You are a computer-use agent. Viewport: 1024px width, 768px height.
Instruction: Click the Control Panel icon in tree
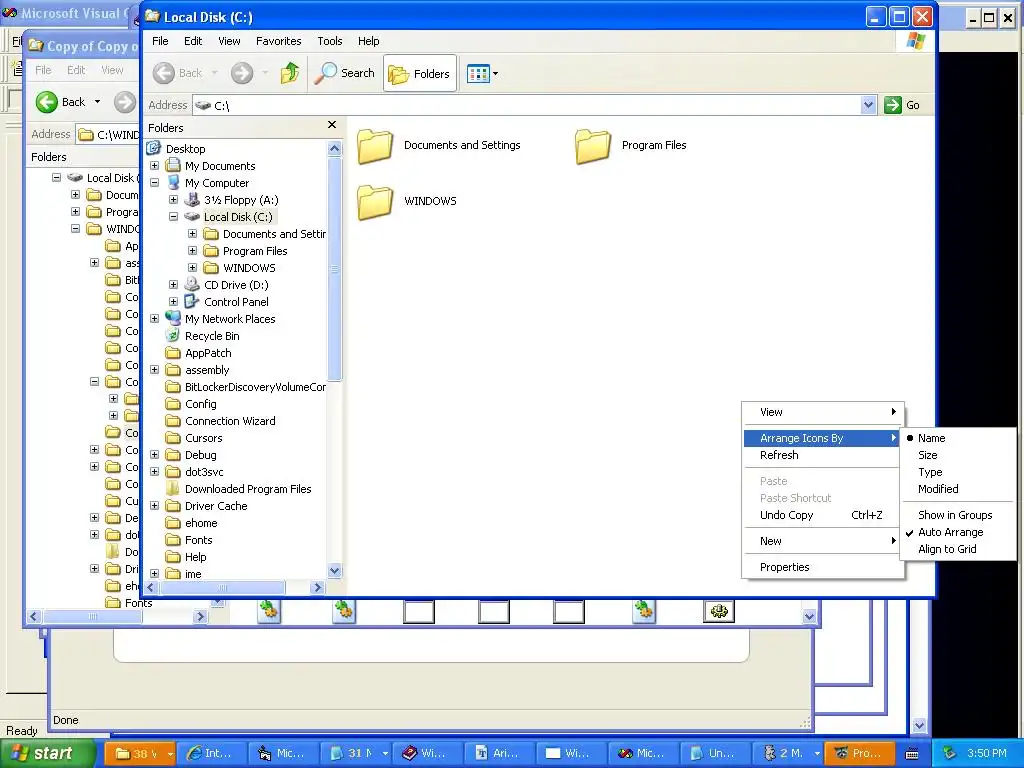point(192,301)
